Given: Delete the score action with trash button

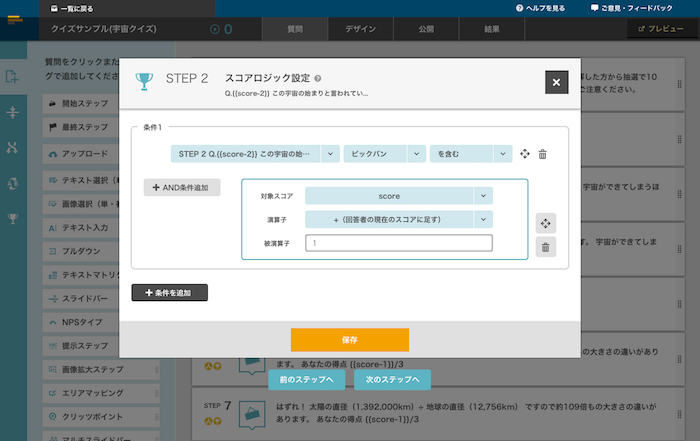Looking at the screenshot, I should (x=545, y=247).
